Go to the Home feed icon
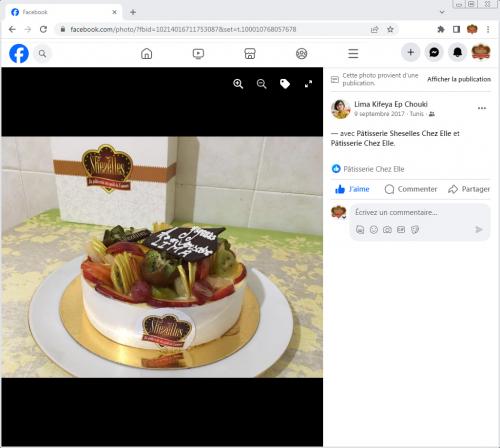The width and height of the screenshot is (500, 448). click(x=146, y=53)
